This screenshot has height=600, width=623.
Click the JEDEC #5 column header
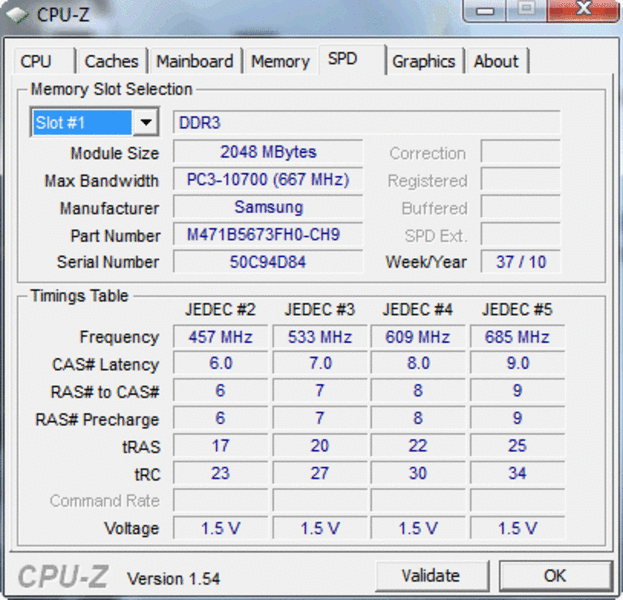pos(517,310)
